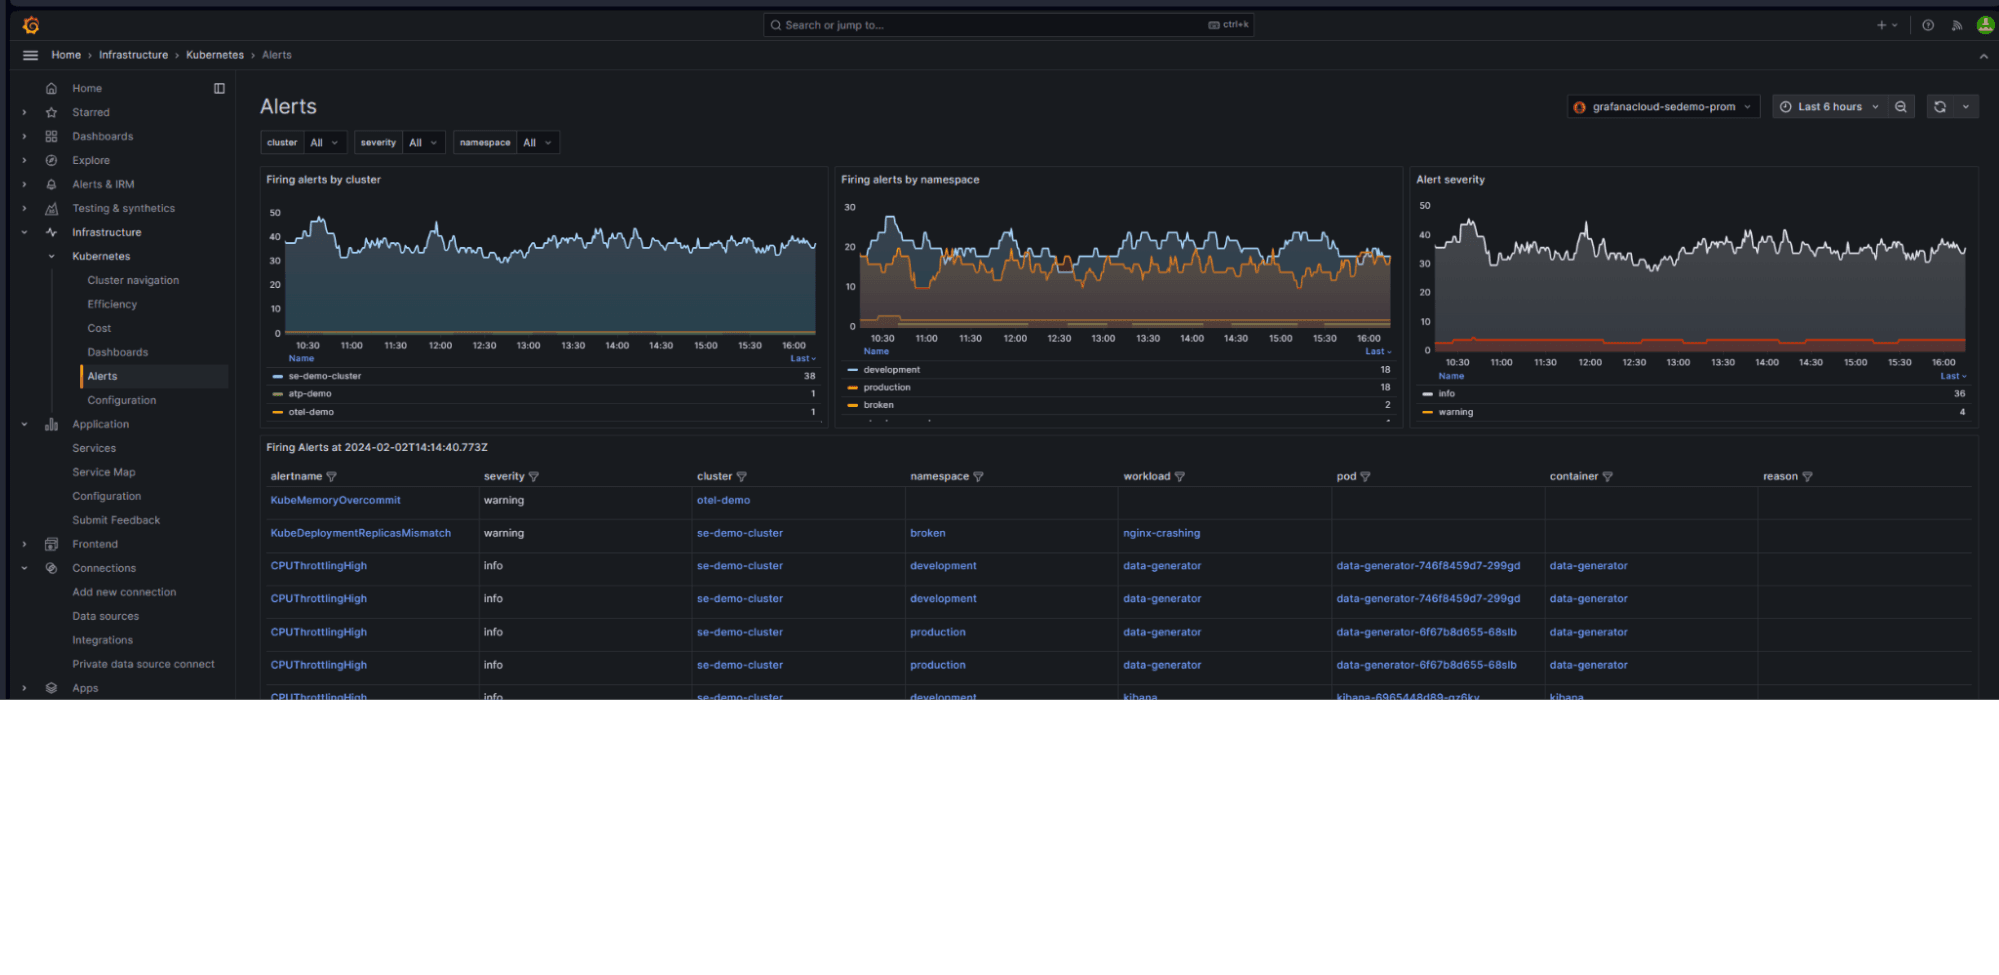Open the user avatar menu
The height and width of the screenshot is (975, 1999).
[1986, 25]
